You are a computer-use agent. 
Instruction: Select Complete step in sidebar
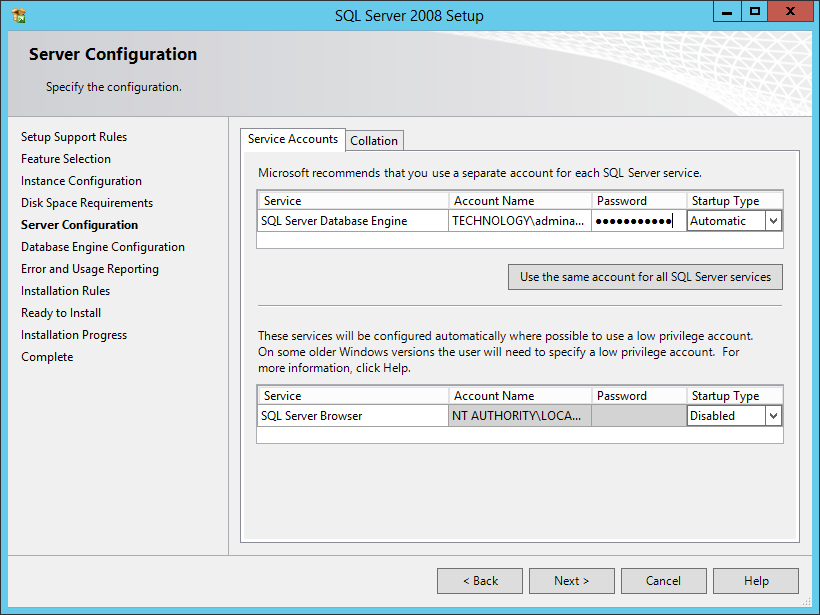click(x=47, y=357)
